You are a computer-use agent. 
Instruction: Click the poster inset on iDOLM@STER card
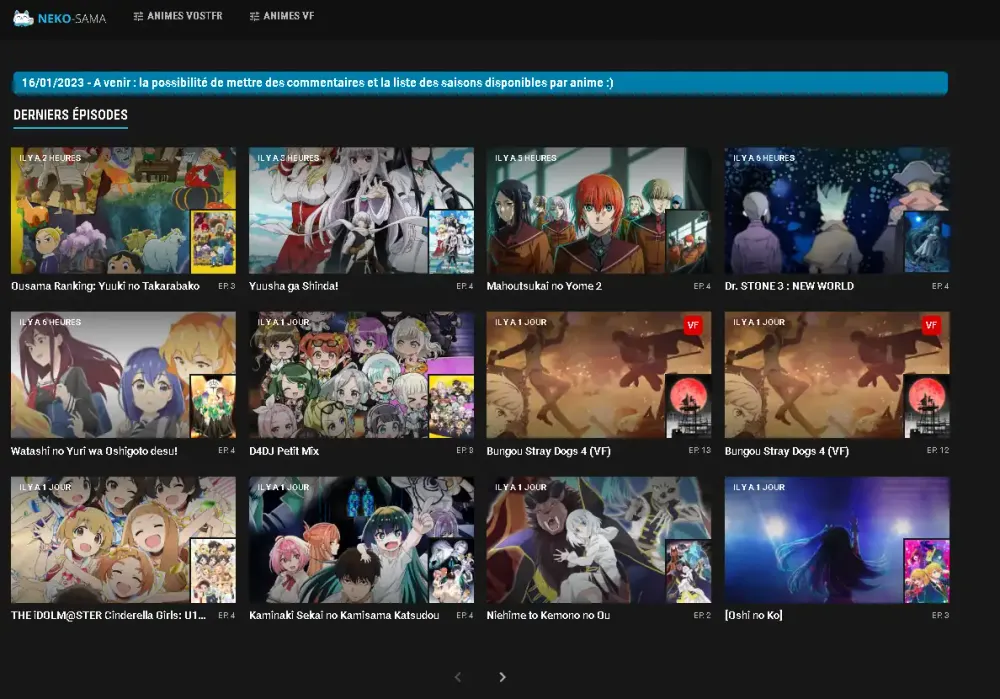[213, 571]
